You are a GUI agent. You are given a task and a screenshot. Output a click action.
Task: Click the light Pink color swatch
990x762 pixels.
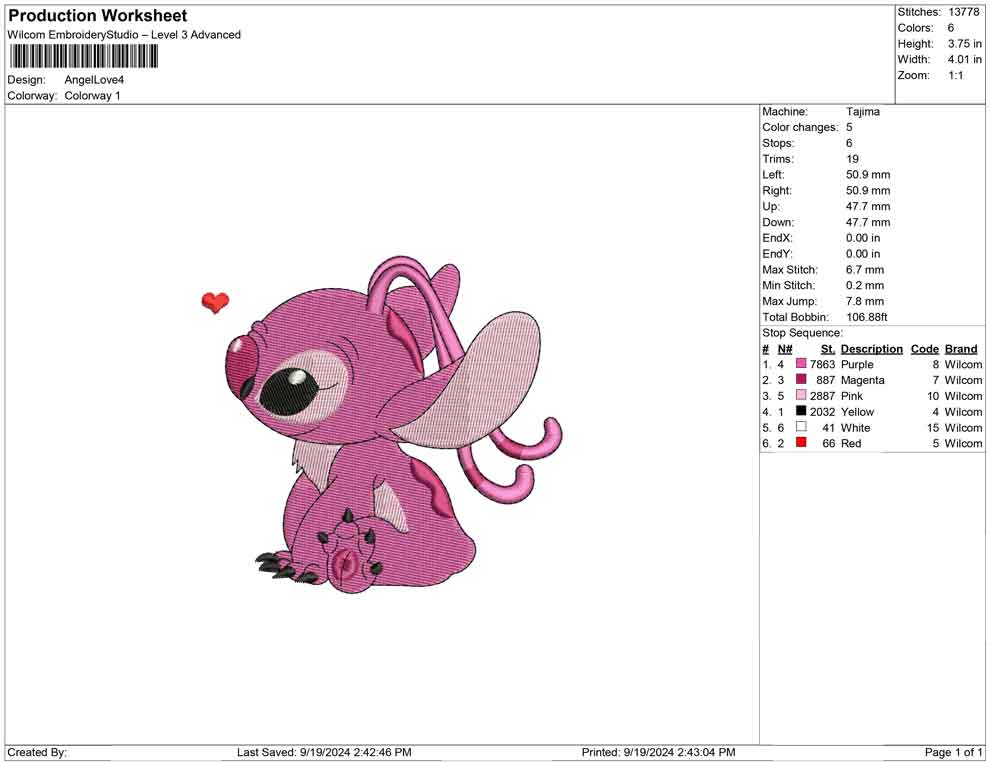click(x=801, y=395)
